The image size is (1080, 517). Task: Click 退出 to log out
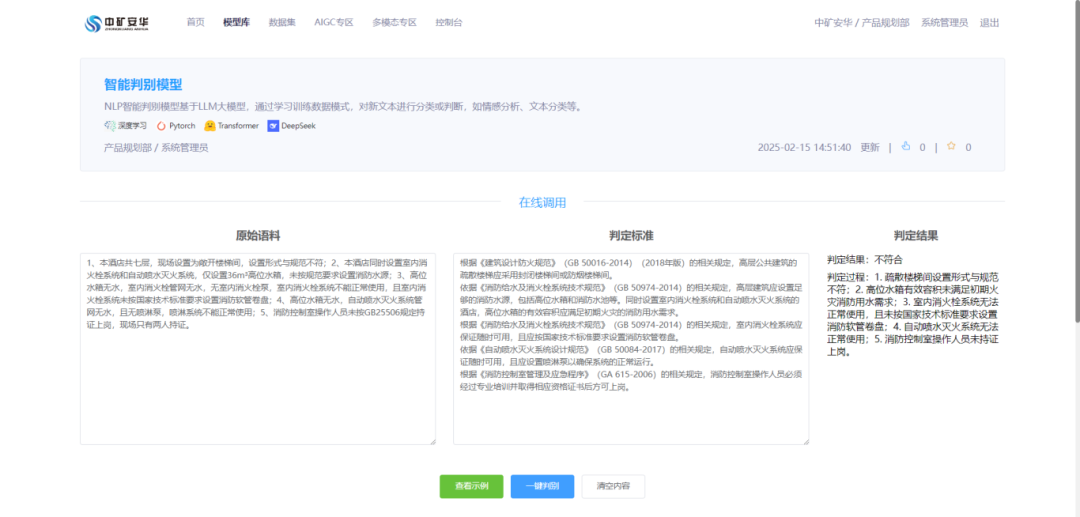[x=989, y=22]
